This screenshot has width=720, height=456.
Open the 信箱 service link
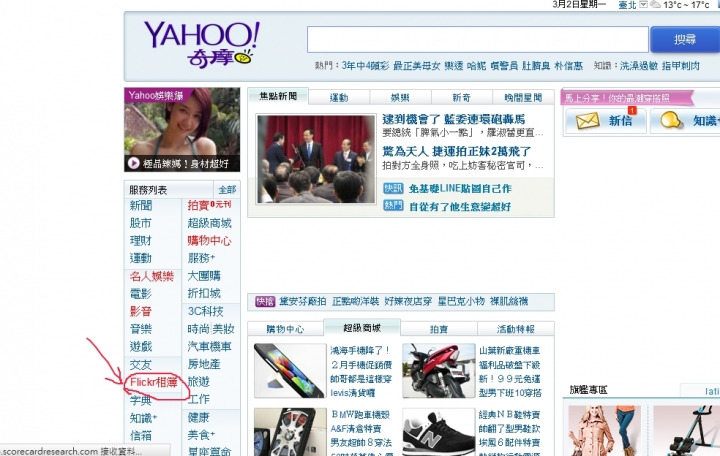[x=141, y=435]
